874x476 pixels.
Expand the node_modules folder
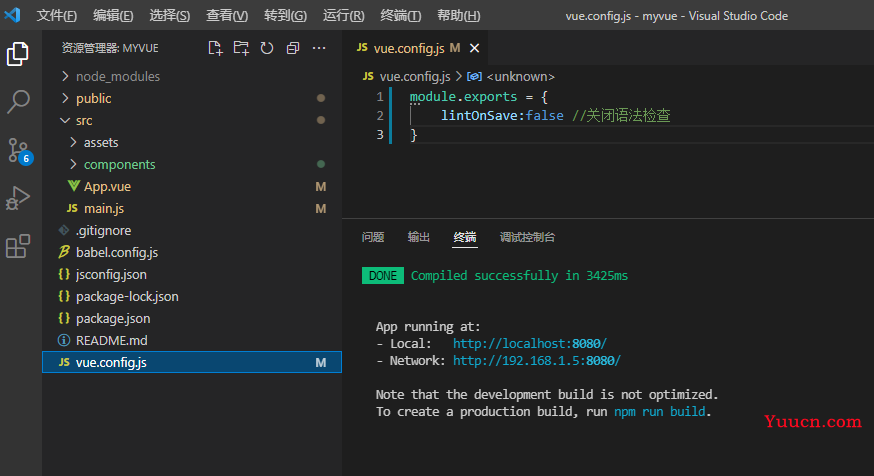point(65,76)
